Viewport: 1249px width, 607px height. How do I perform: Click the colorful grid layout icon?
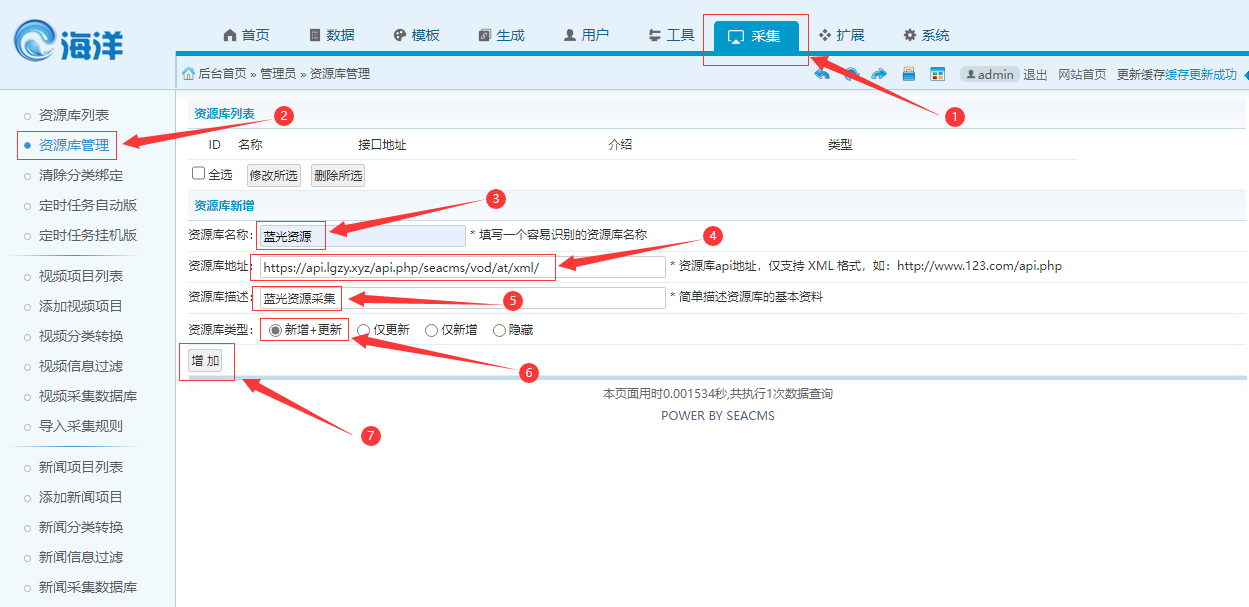pyautogui.click(x=937, y=74)
